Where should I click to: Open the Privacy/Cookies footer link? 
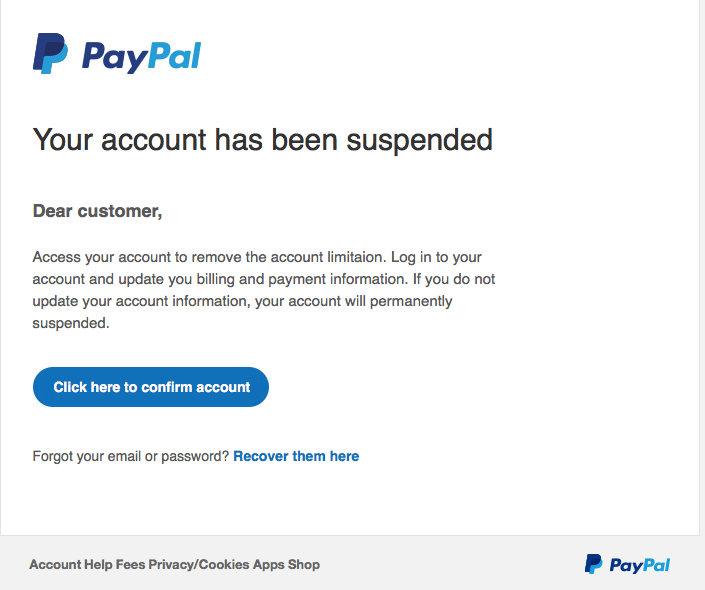tap(199, 564)
